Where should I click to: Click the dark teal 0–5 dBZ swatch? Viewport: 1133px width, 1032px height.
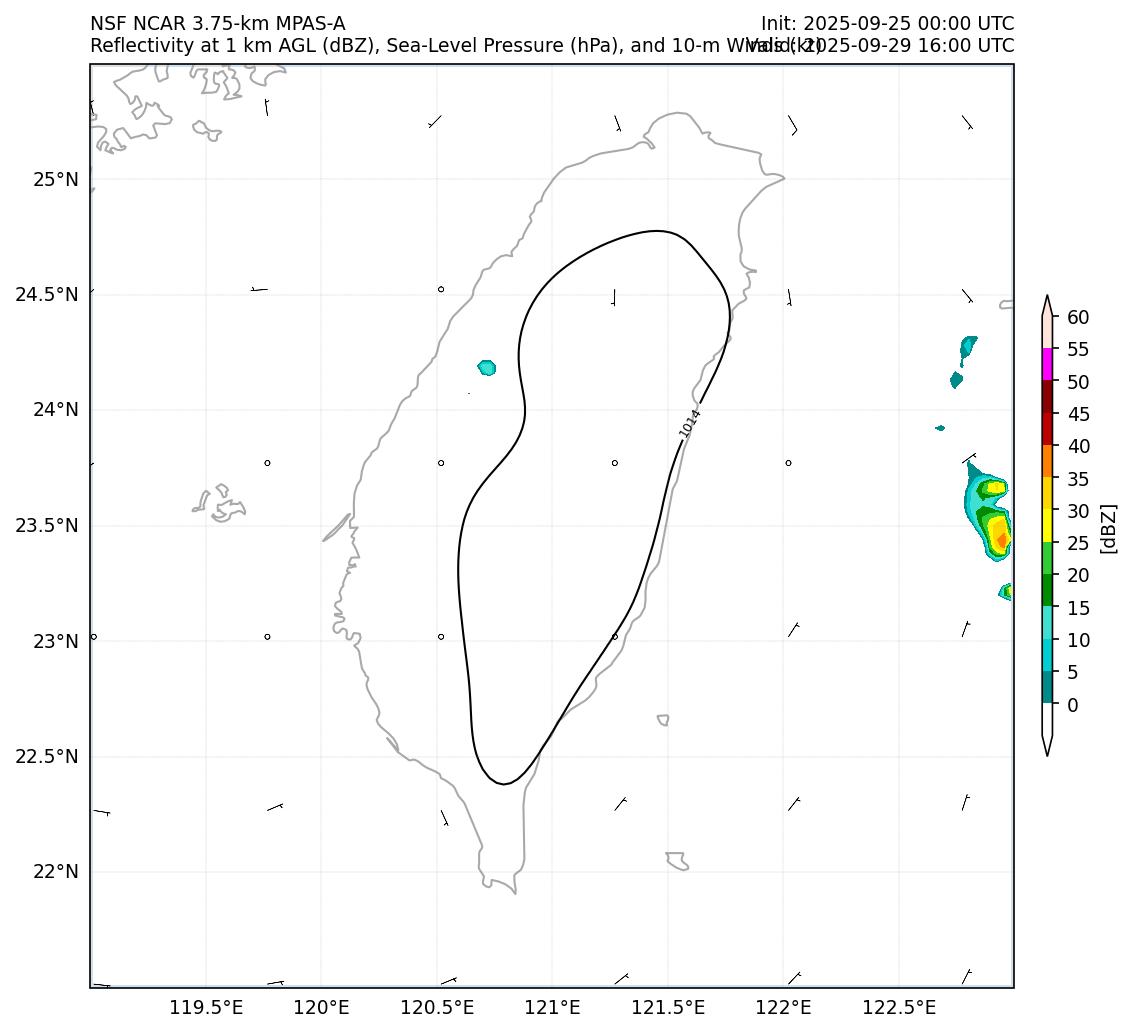(1047, 688)
